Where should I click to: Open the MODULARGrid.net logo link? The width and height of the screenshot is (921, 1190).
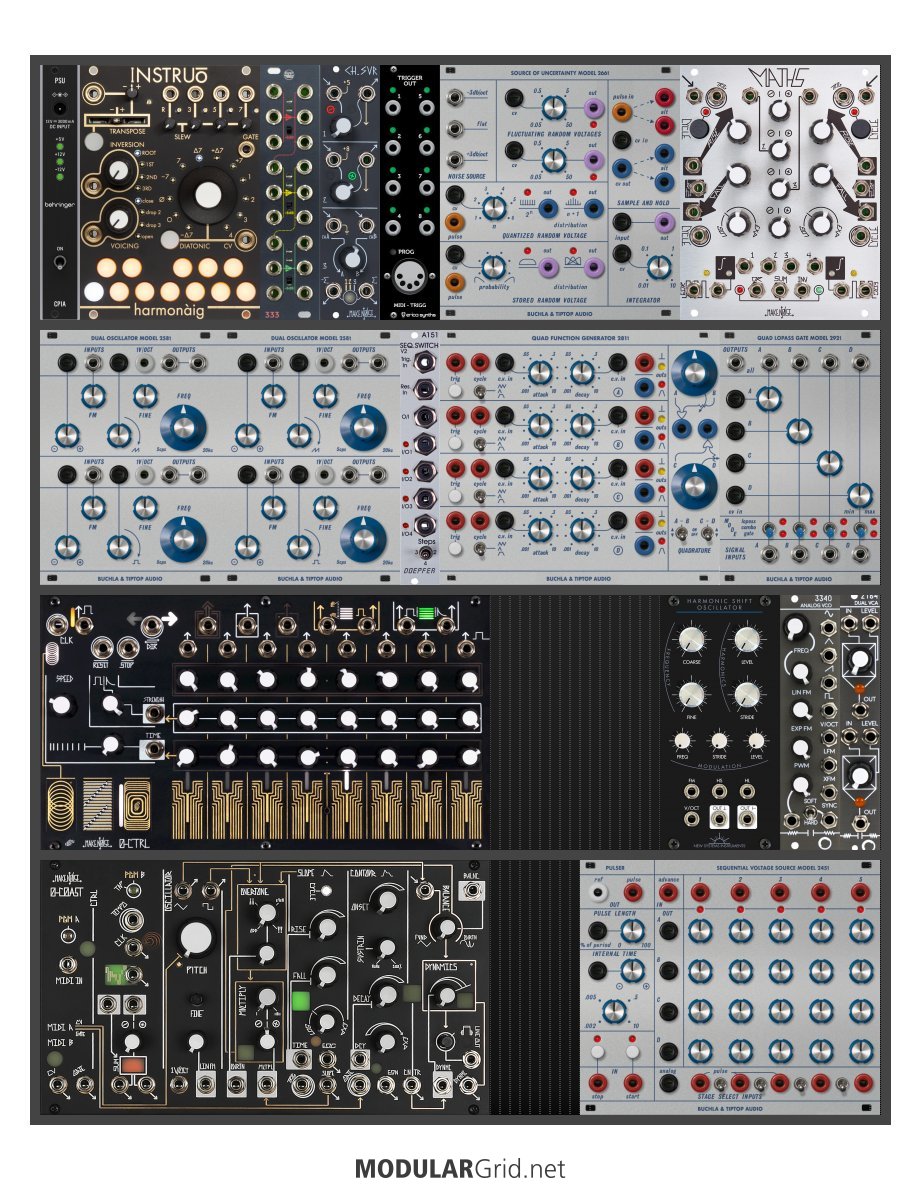click(460, 1167)
